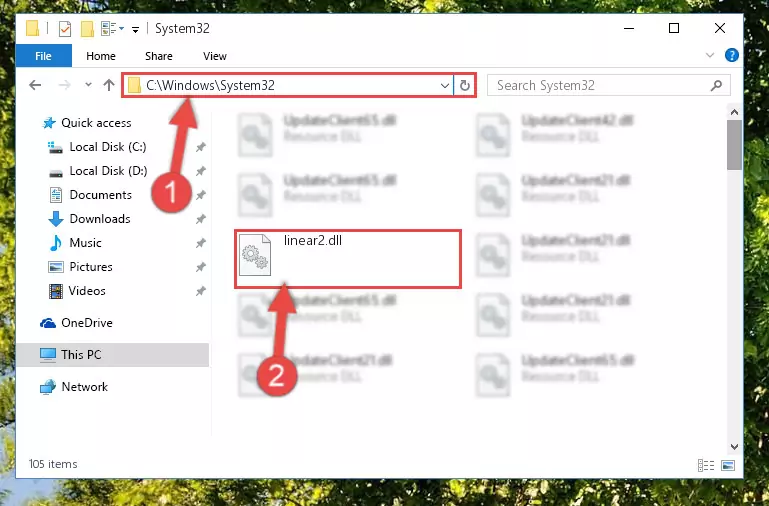Click the pin icon beside Pictures

click(201, 267)
